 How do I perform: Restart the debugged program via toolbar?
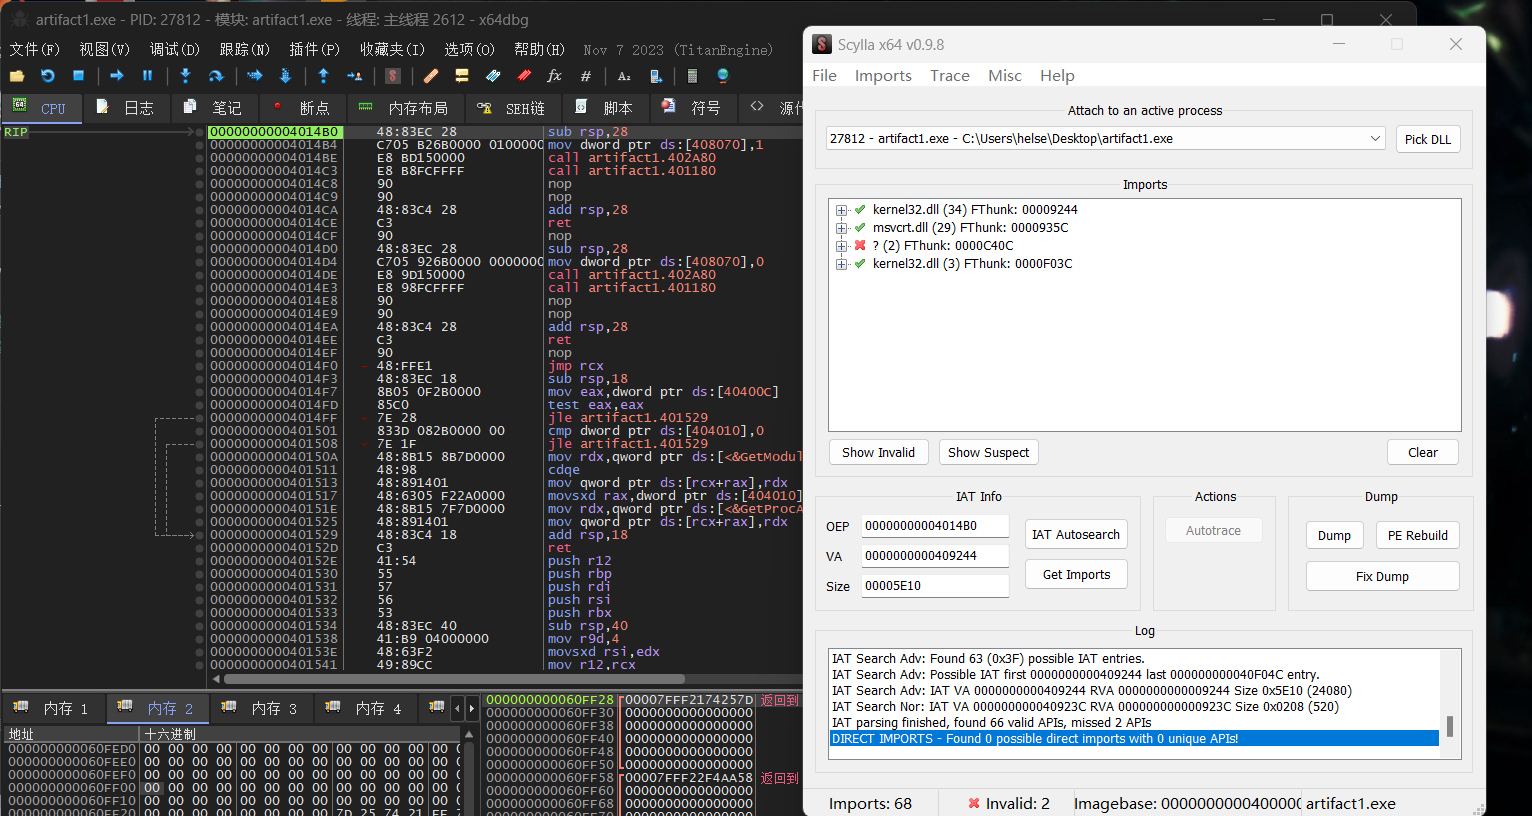point(47,76)
